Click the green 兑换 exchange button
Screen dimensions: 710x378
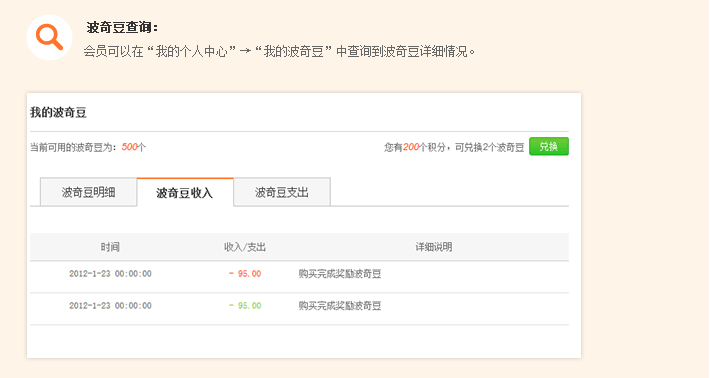pos(549,146)
